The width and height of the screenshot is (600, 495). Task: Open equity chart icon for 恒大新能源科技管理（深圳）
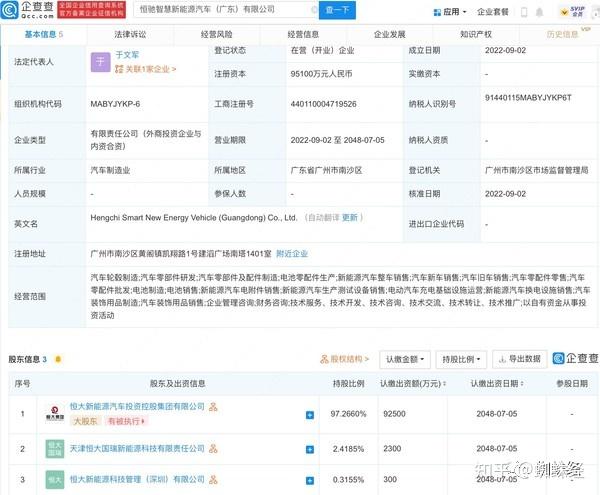213,479
